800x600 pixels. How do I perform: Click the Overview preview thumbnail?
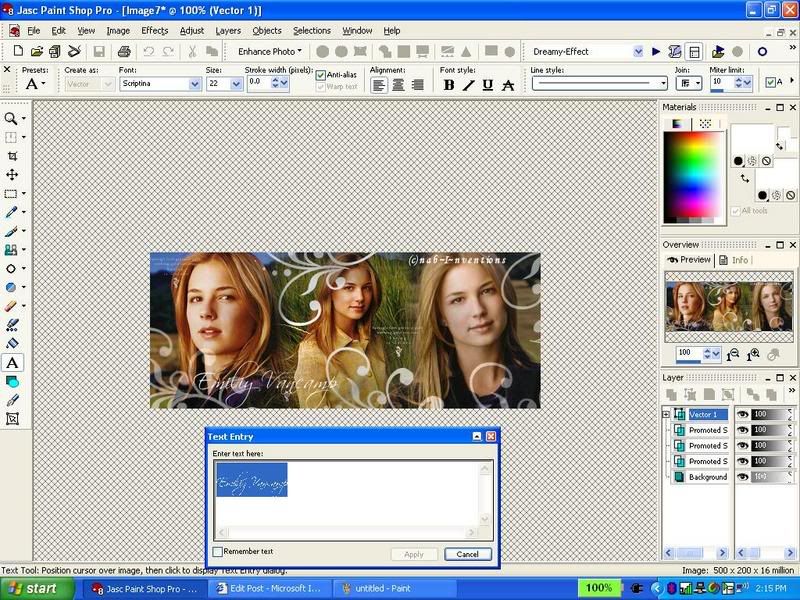coord(729,307)
